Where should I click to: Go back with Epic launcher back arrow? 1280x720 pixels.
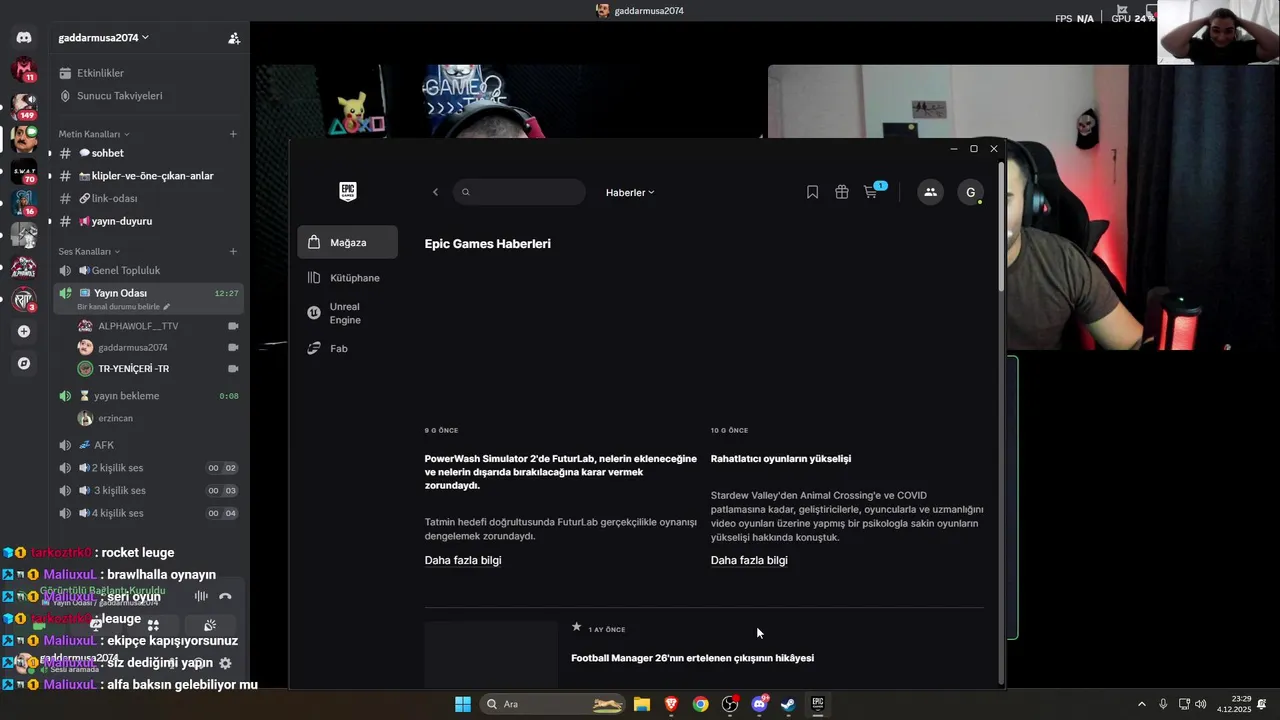(435, 192)
